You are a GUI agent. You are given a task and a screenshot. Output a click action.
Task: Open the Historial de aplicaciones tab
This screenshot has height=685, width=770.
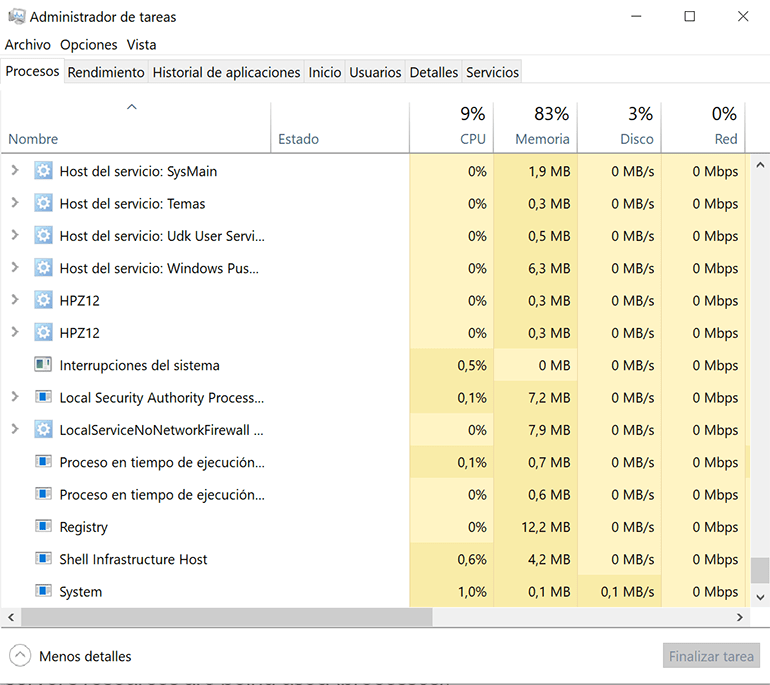[x=226, y=72]
